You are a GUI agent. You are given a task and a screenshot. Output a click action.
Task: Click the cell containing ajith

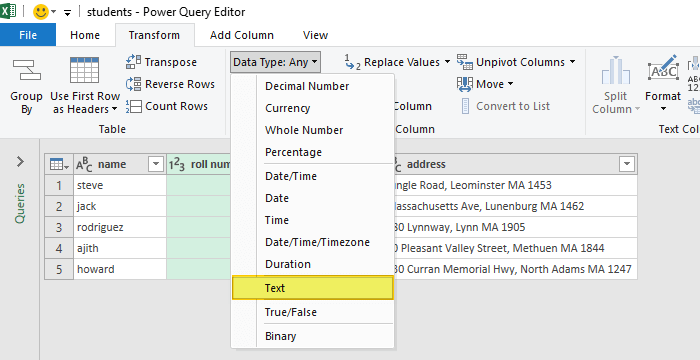pos(120,248)
